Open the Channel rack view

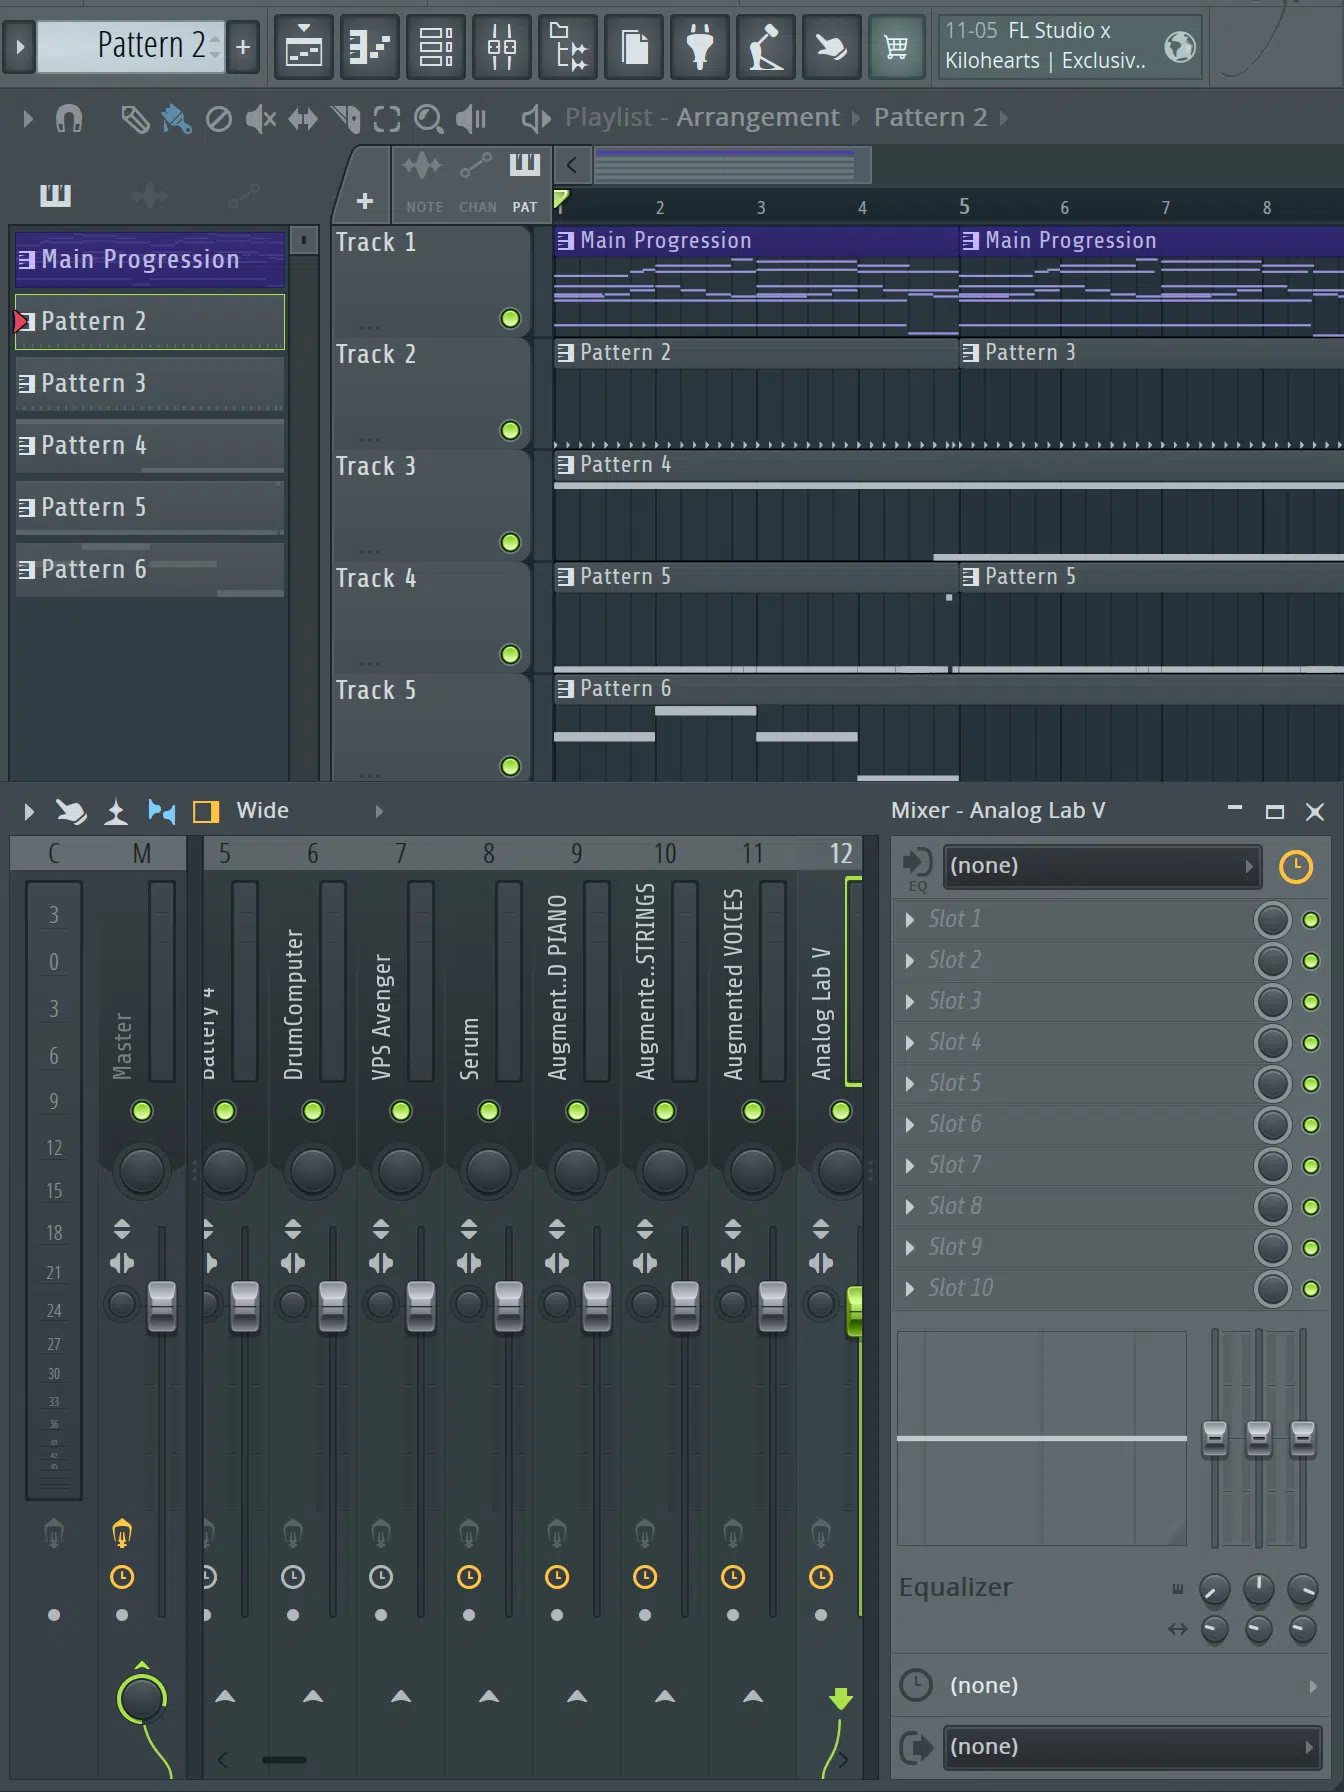click(435, 47)
